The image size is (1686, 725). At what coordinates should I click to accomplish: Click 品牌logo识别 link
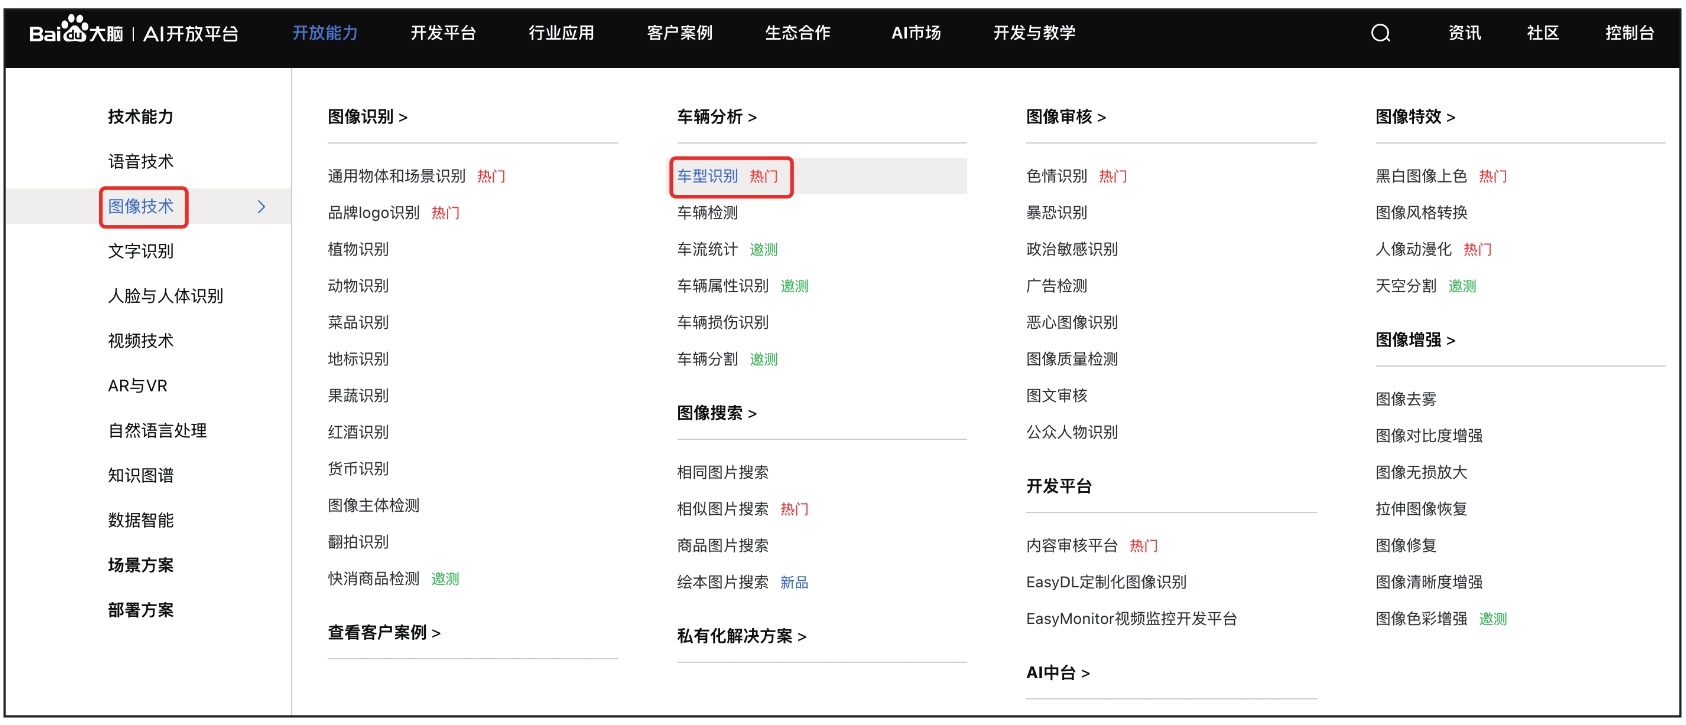click(x=374, y=213)
